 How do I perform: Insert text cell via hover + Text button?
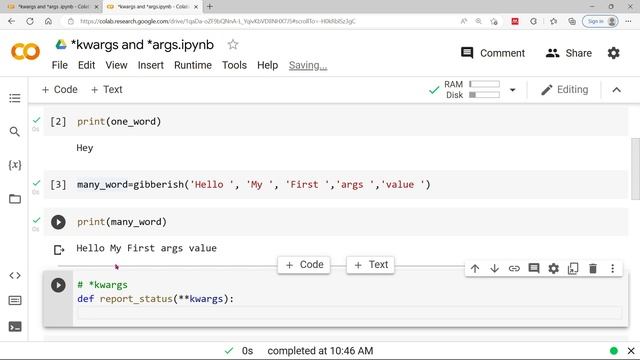coord(371,265)
